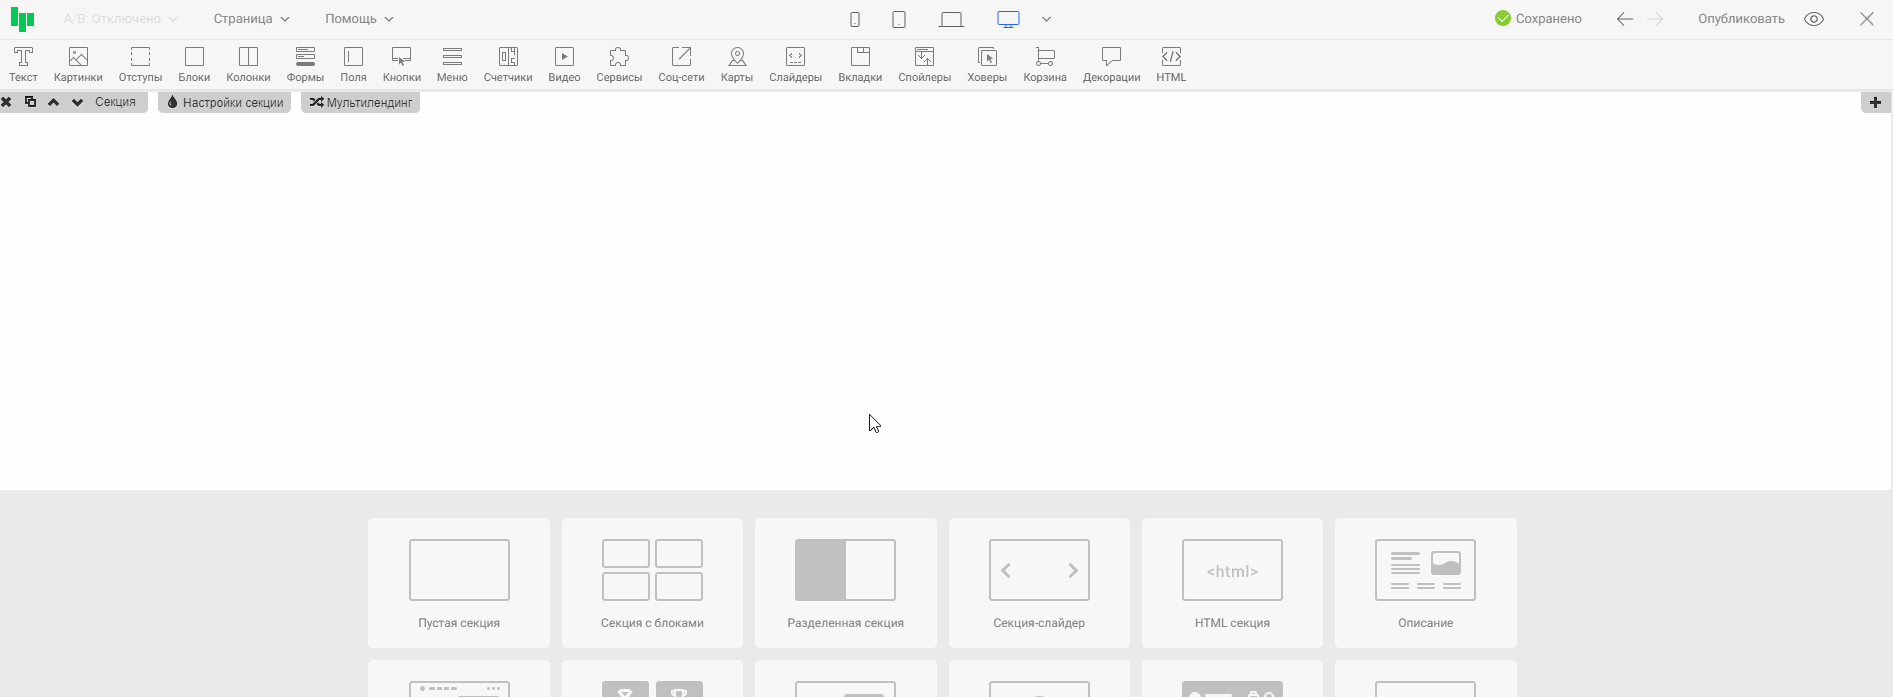The image size is (1893, 697).
Task: Open Настройки секции settings
Action: coord(225,102)
